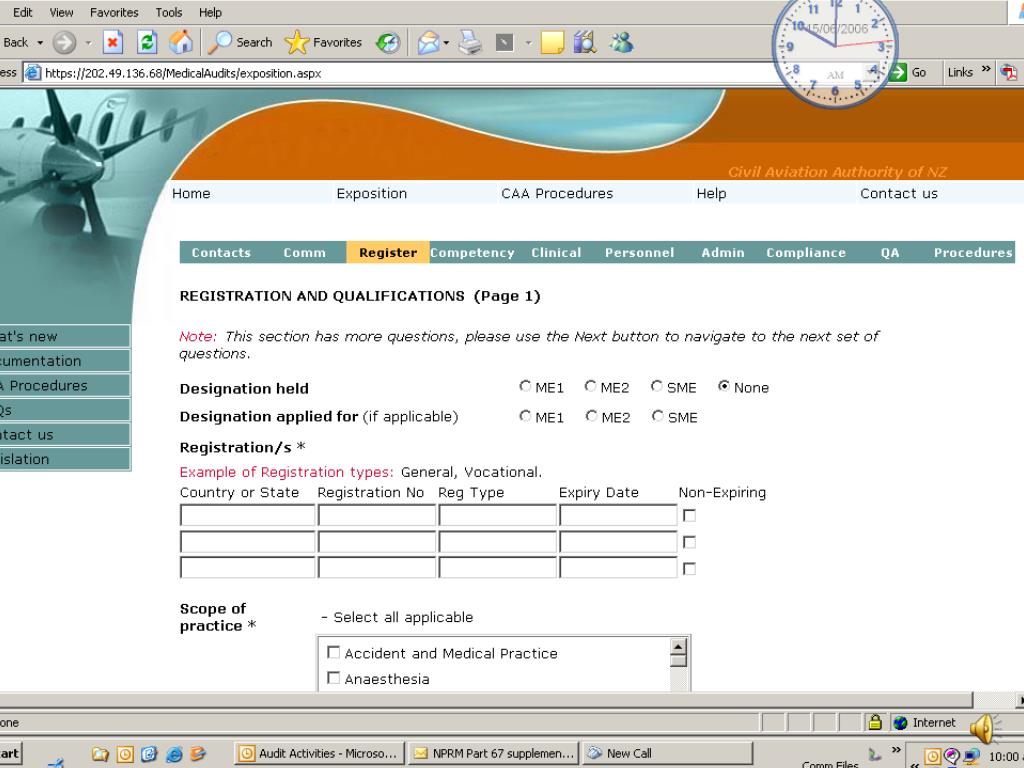Open the address bar dropdown arrow

click(x=874, y=72)
